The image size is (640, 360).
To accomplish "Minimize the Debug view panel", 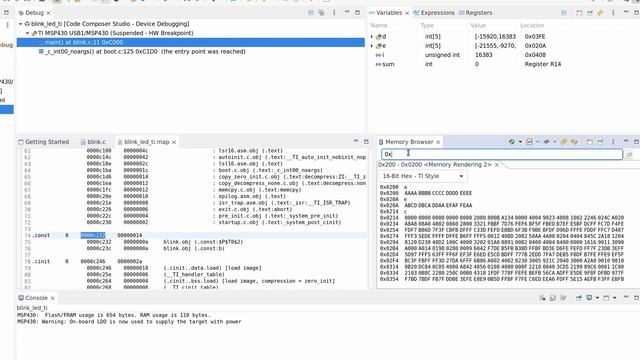I will coord(347,12).
